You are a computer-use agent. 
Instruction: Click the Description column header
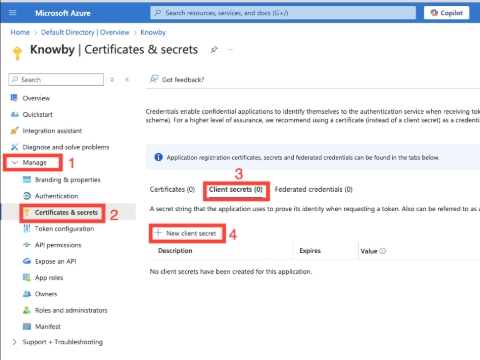(175, 251)
